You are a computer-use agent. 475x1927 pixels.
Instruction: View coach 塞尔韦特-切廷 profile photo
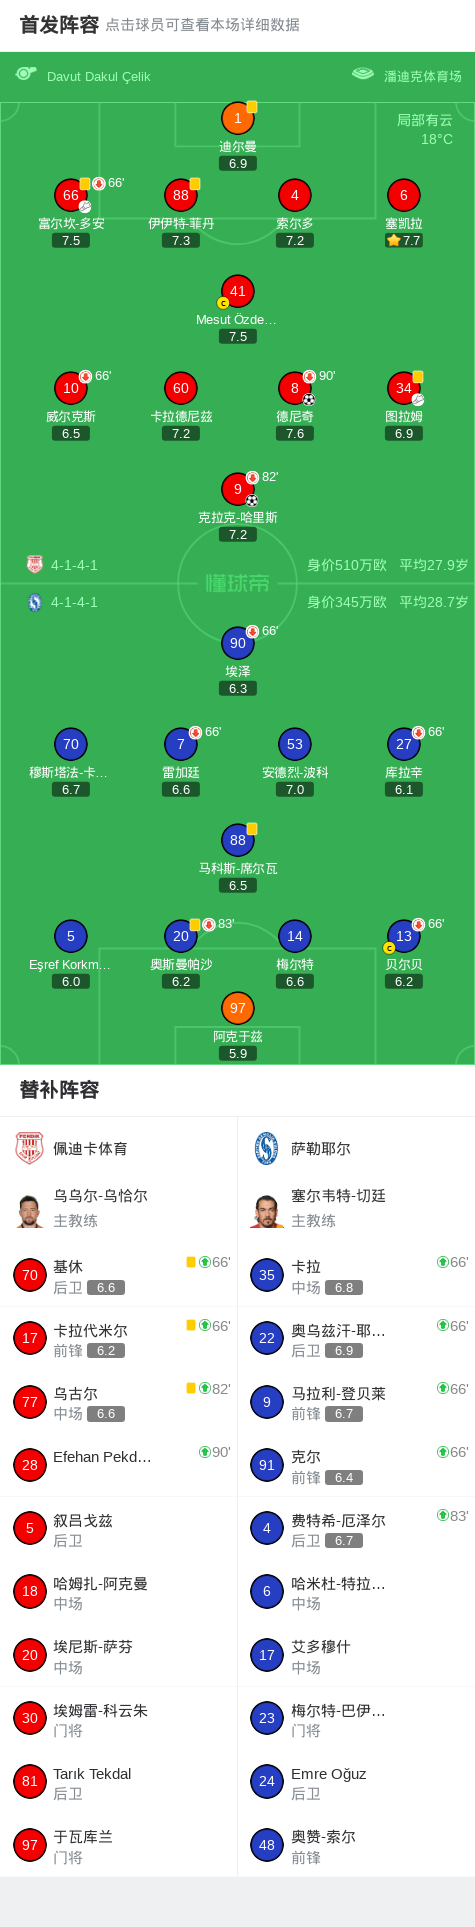tap(267, 1211)
